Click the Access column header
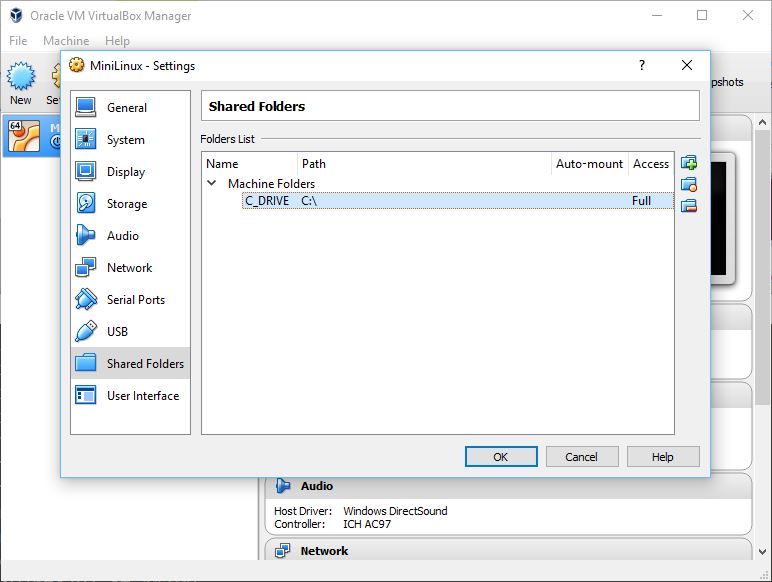 pyautogui.click(x=651, y=164)
